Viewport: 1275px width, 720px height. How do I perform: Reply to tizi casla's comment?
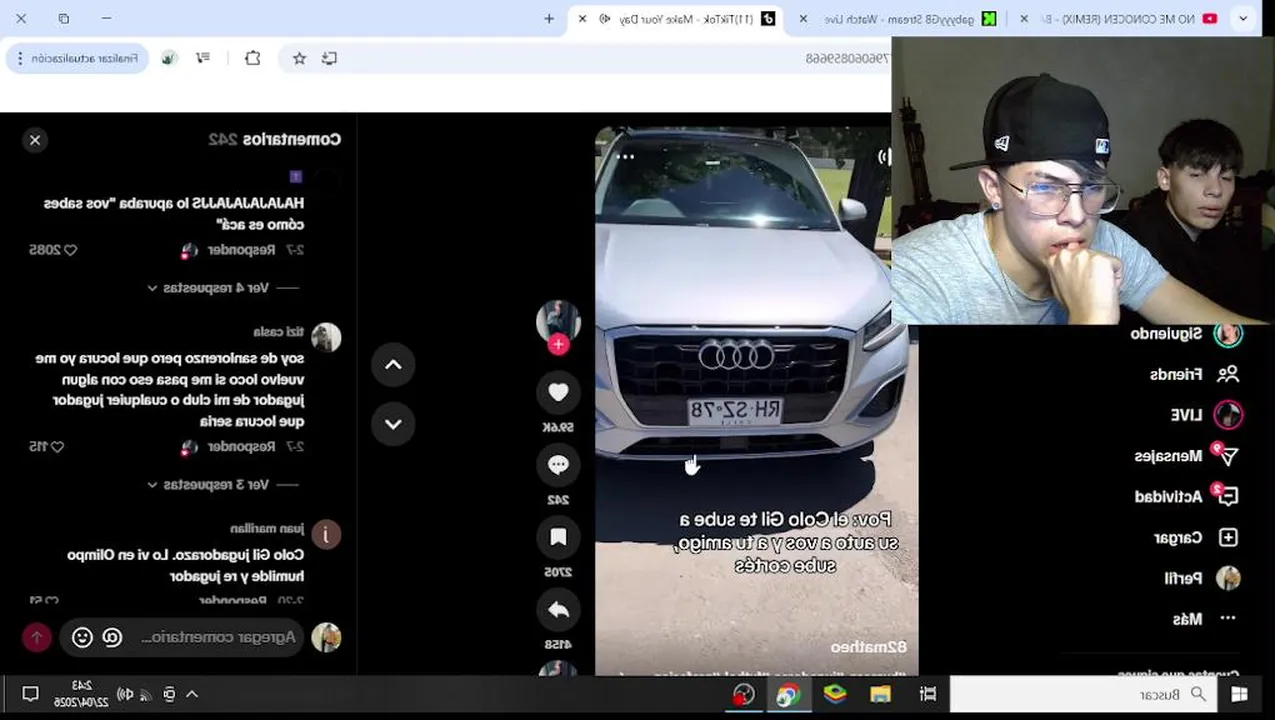(x=241, y=447)
